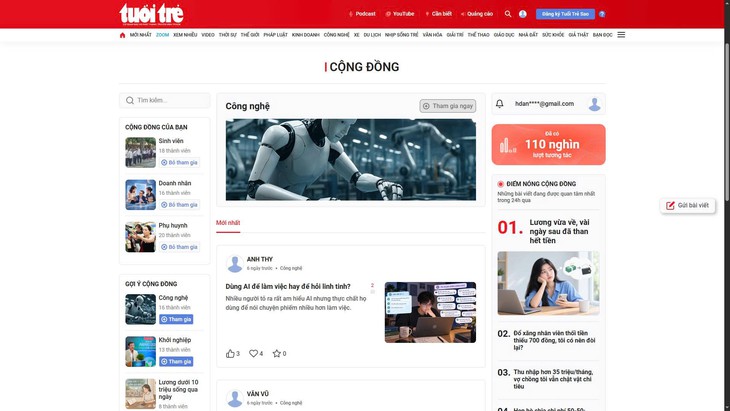
Task: Select the Mới nhất tab
Action: 228,223
